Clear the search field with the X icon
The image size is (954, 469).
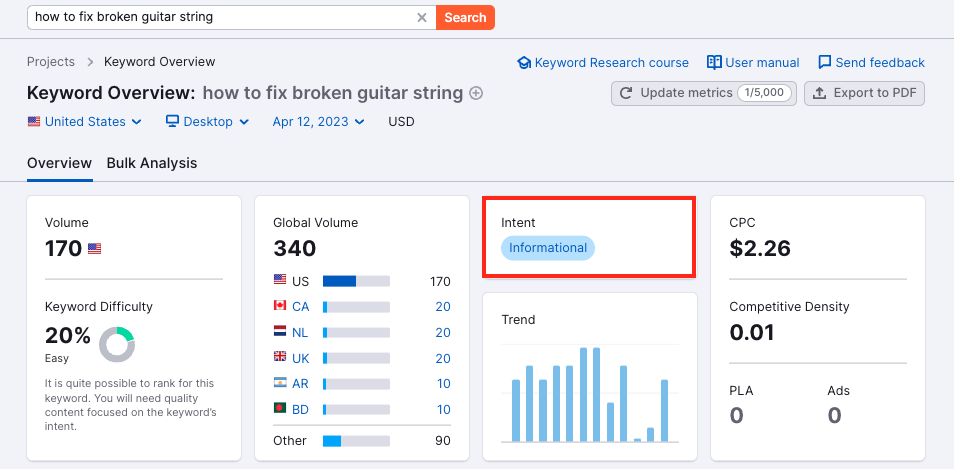[x=422, y=18]
